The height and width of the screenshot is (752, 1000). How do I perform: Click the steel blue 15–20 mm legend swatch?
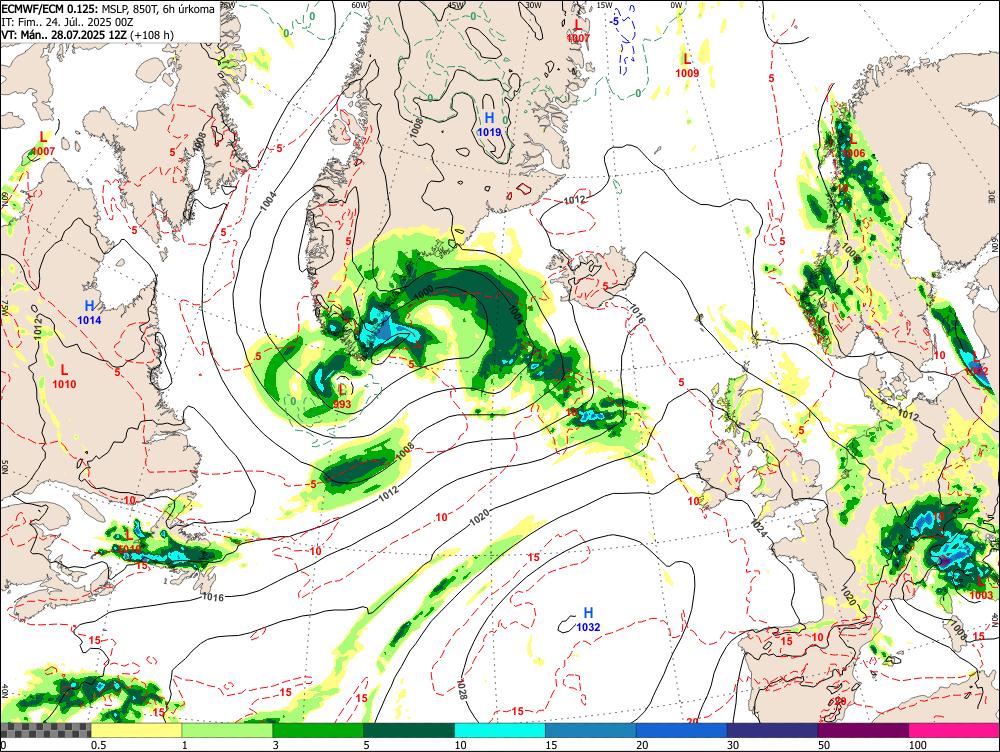point(591,730)
